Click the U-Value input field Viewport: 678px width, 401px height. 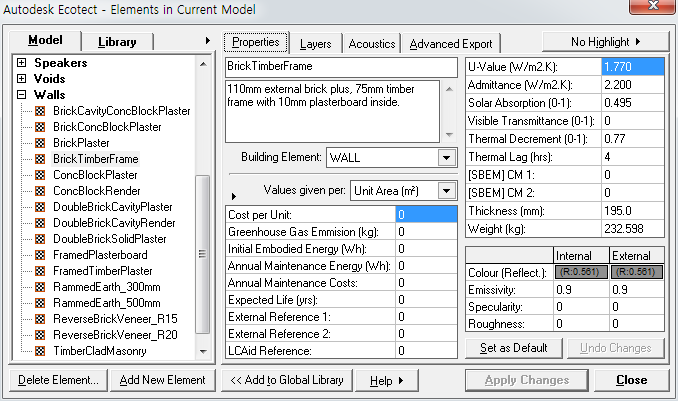(632, 67)
